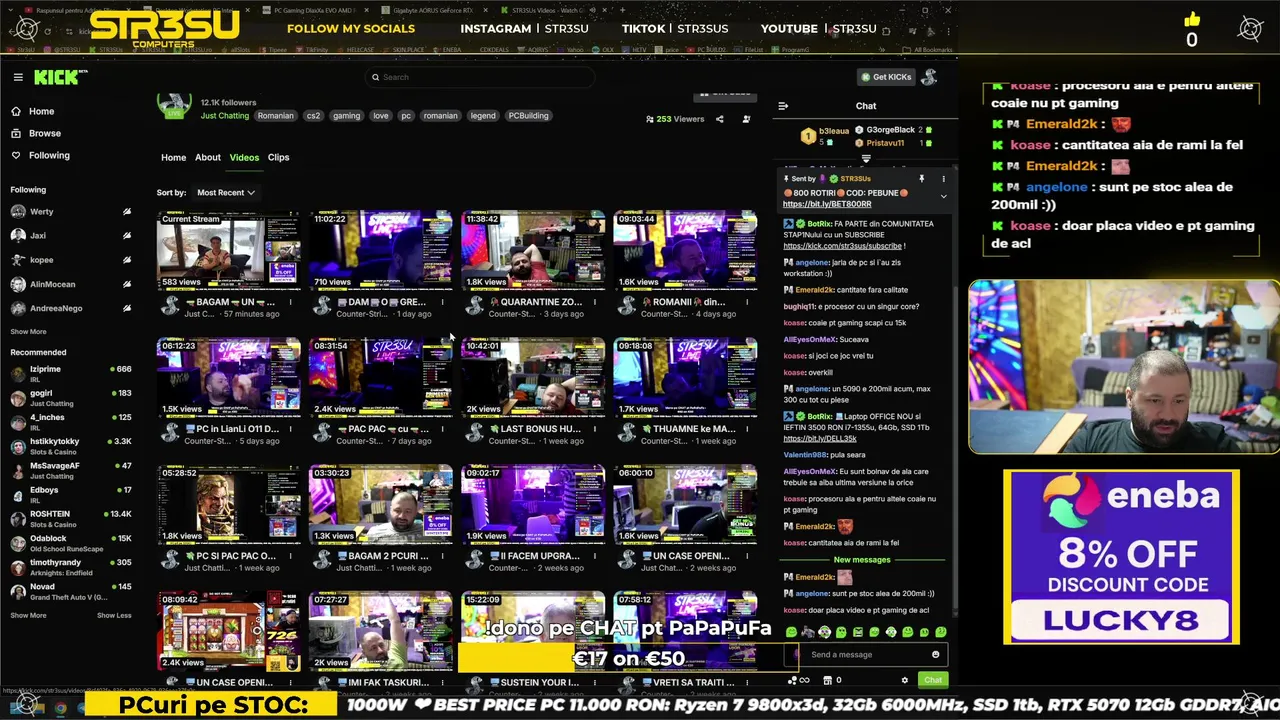Click the pin icon on pinned message

coord(921,179)
